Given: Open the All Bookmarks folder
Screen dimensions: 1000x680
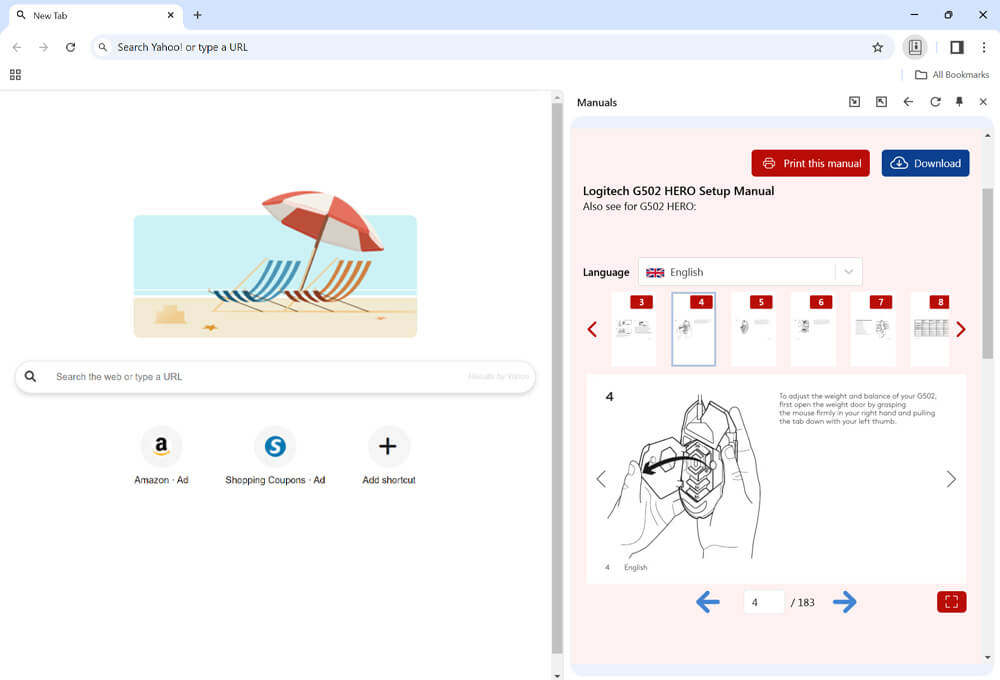Looking at the screenshot, I should pyautogui.click(x=952, y=75).
